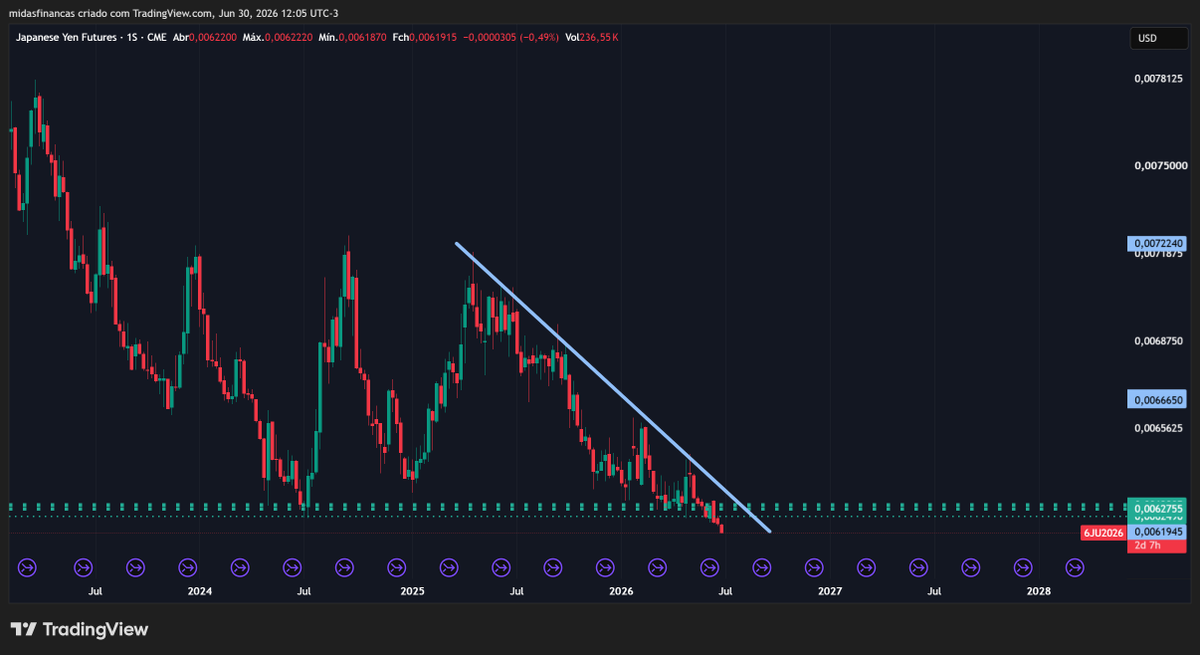Click the 0,0078125 price axis level
1200x655 pixels.
[1158, 78]
